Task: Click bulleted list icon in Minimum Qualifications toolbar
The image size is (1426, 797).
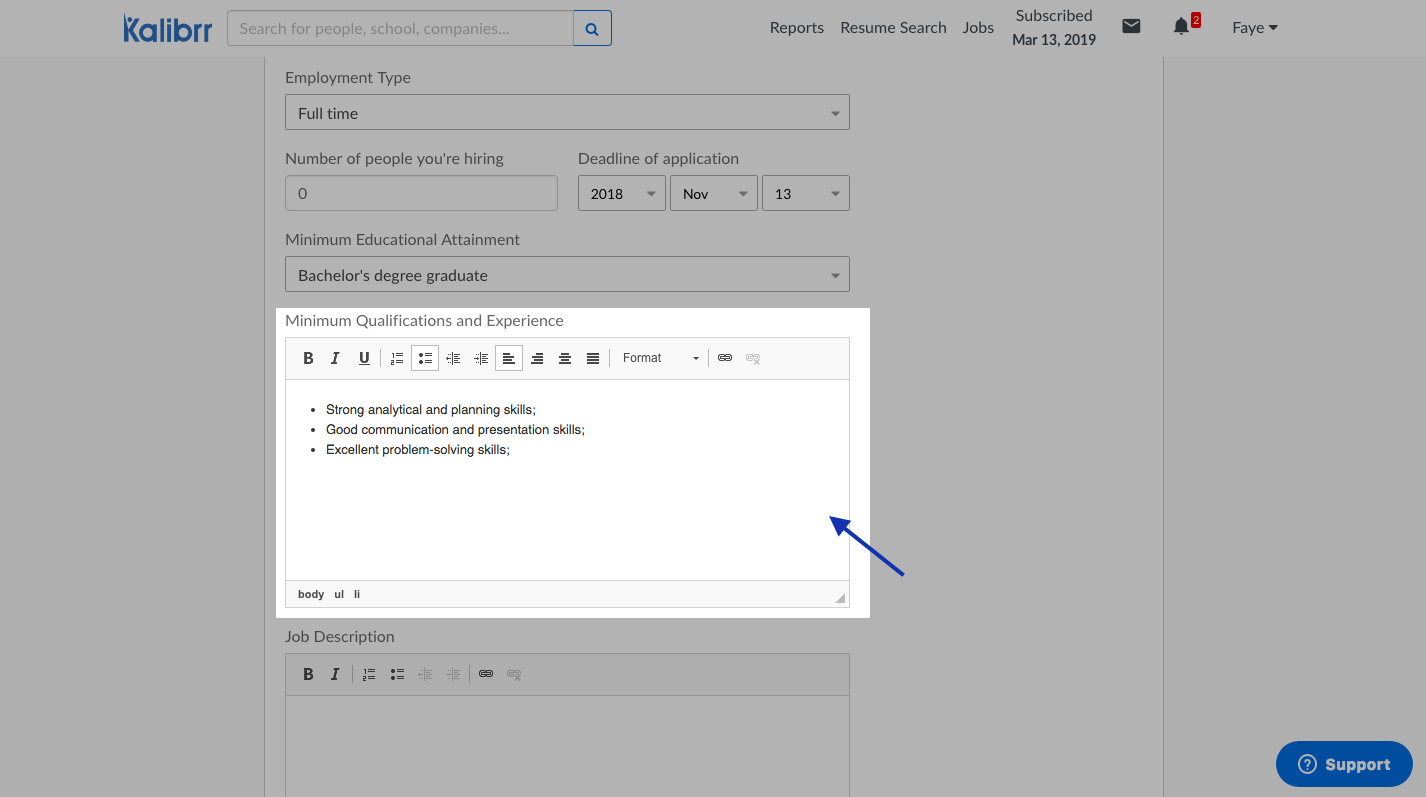Action: point(425,358)
